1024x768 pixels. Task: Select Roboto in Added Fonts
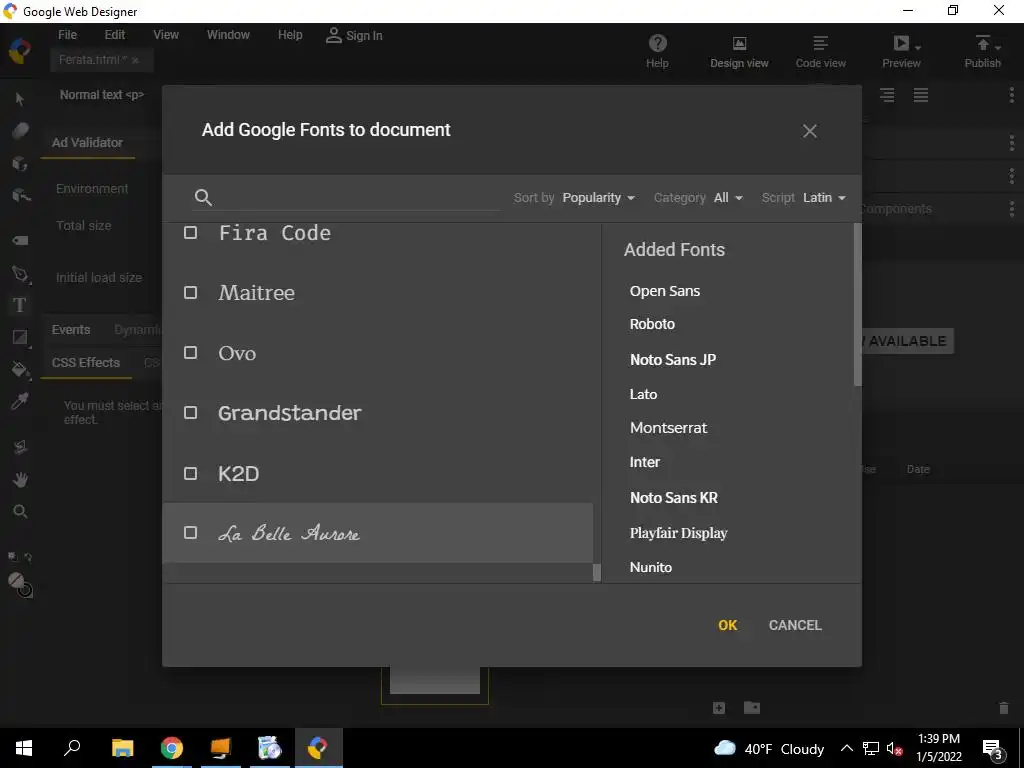(x=652, y=324)
